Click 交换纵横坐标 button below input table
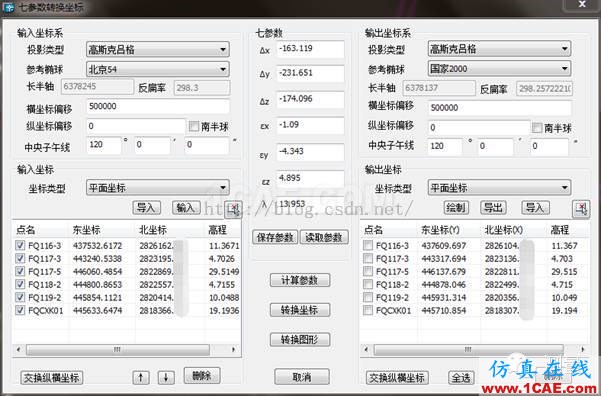This screenshot has height=396, width=601. coord(51,378)
